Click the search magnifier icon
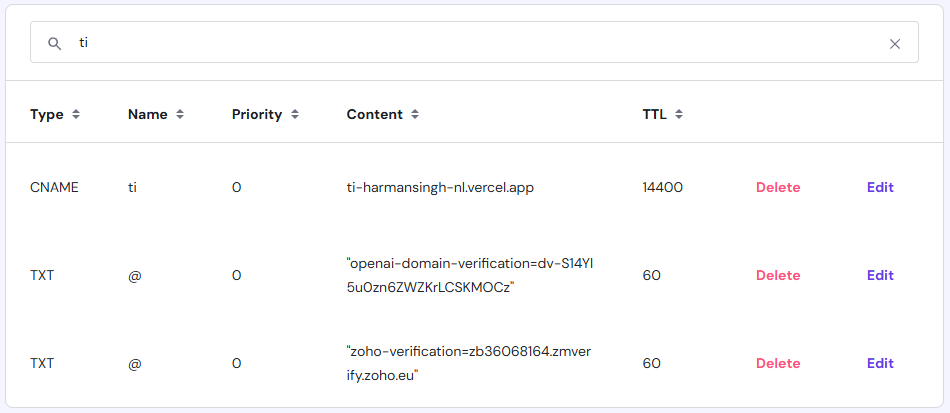 point(55,43)
